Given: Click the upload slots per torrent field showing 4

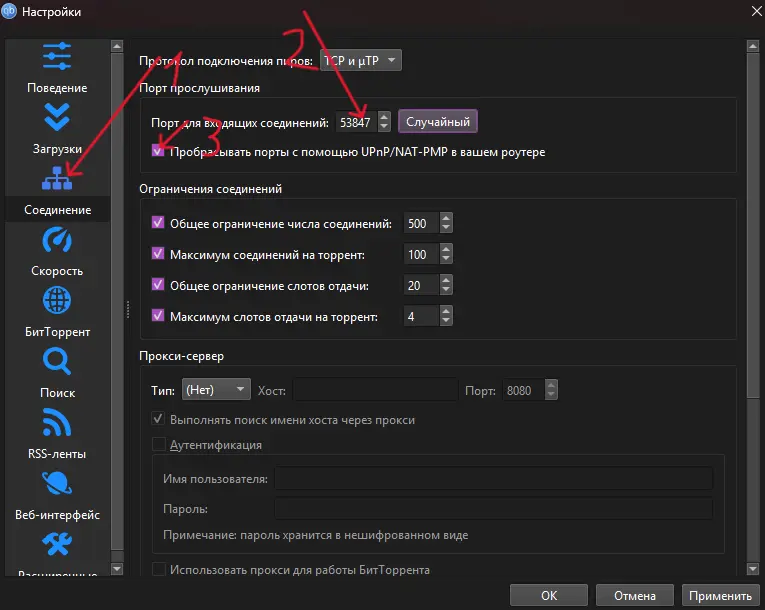Looking at the screenshot, I should (x=422, y=316).
